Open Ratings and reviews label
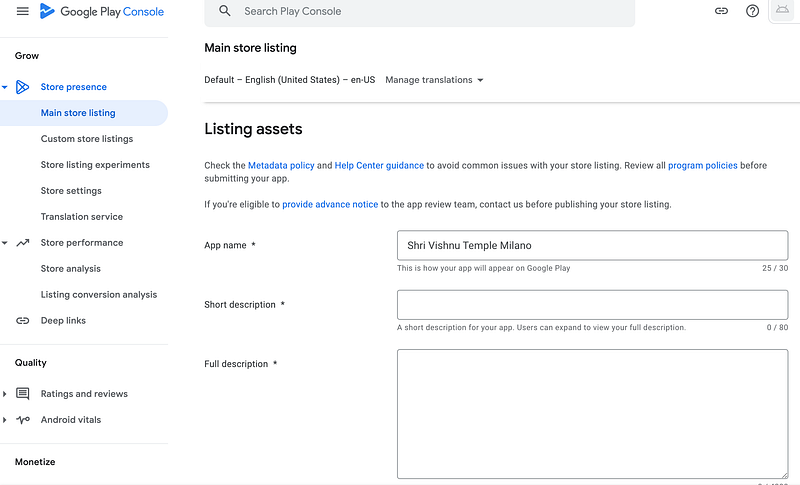 (84, 394)
